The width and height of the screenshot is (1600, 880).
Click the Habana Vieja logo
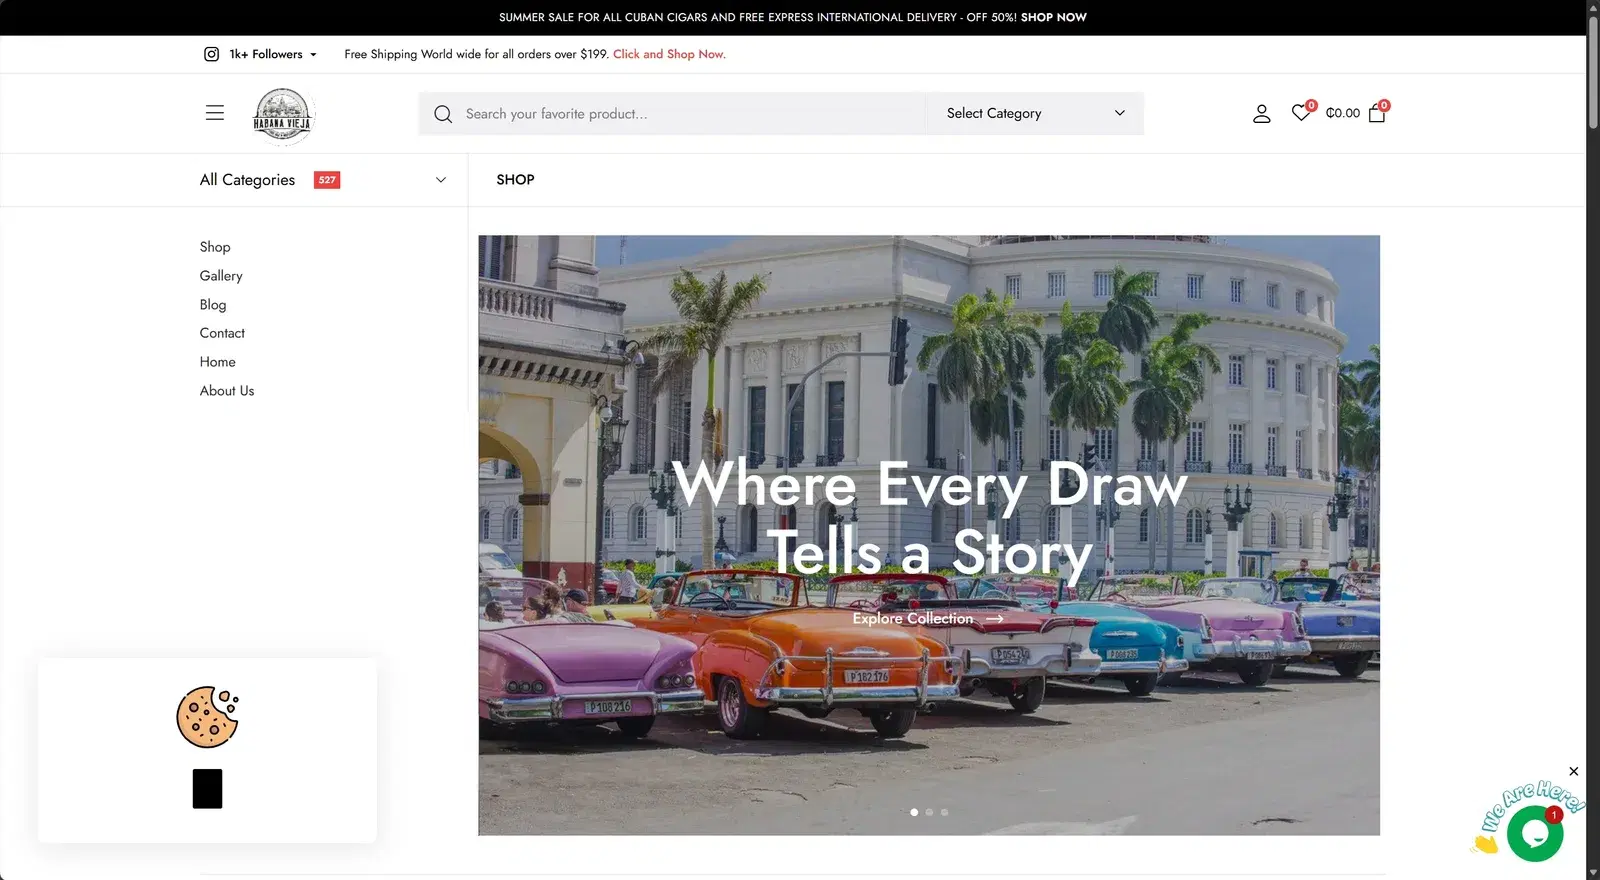click(x=283, y=116)
